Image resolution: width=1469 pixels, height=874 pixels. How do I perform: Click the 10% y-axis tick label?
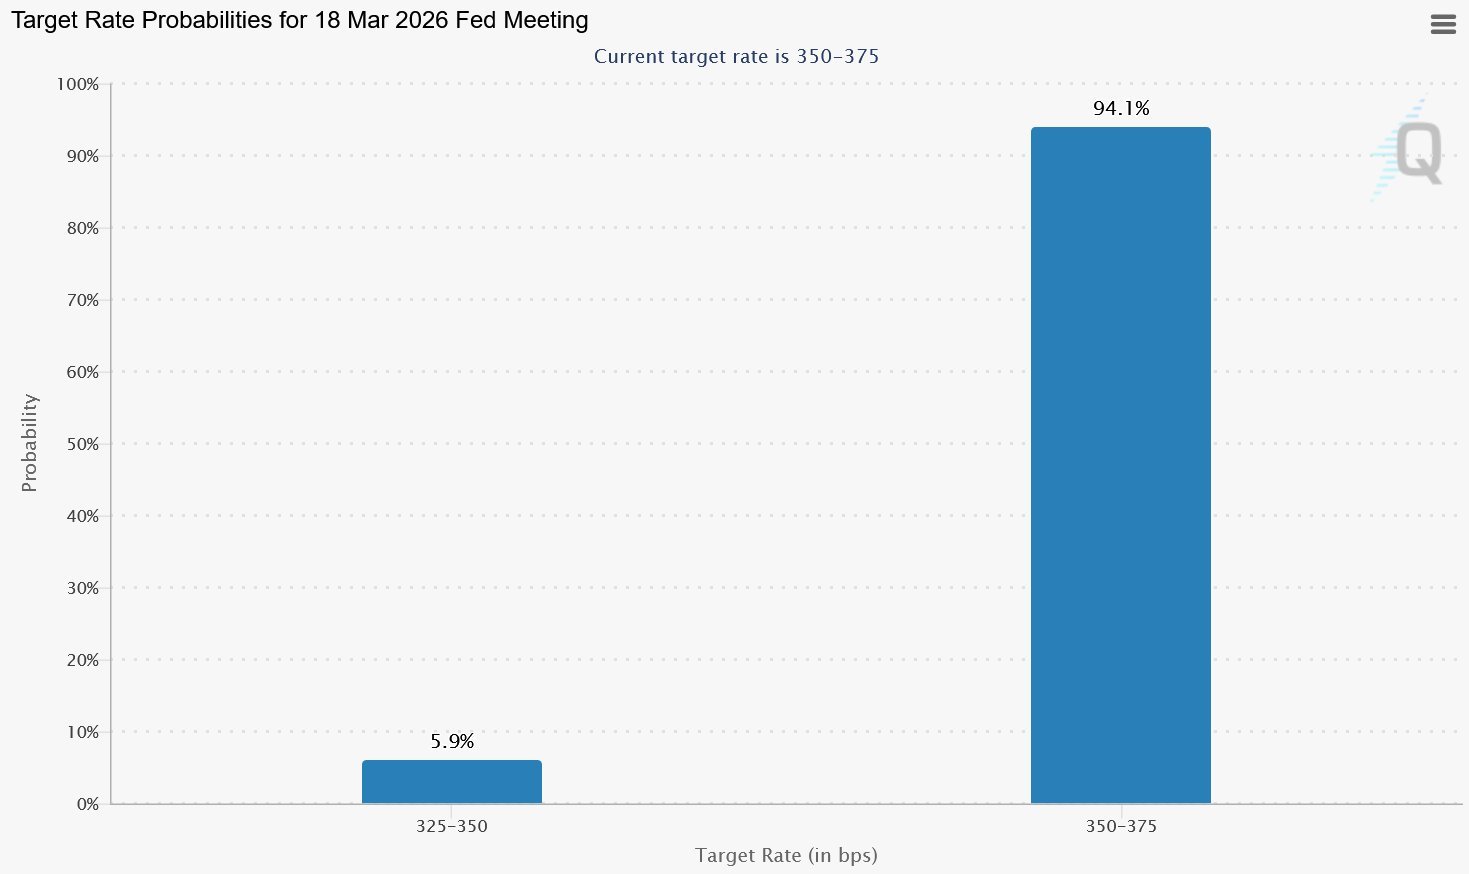click(x=82, y=732)
